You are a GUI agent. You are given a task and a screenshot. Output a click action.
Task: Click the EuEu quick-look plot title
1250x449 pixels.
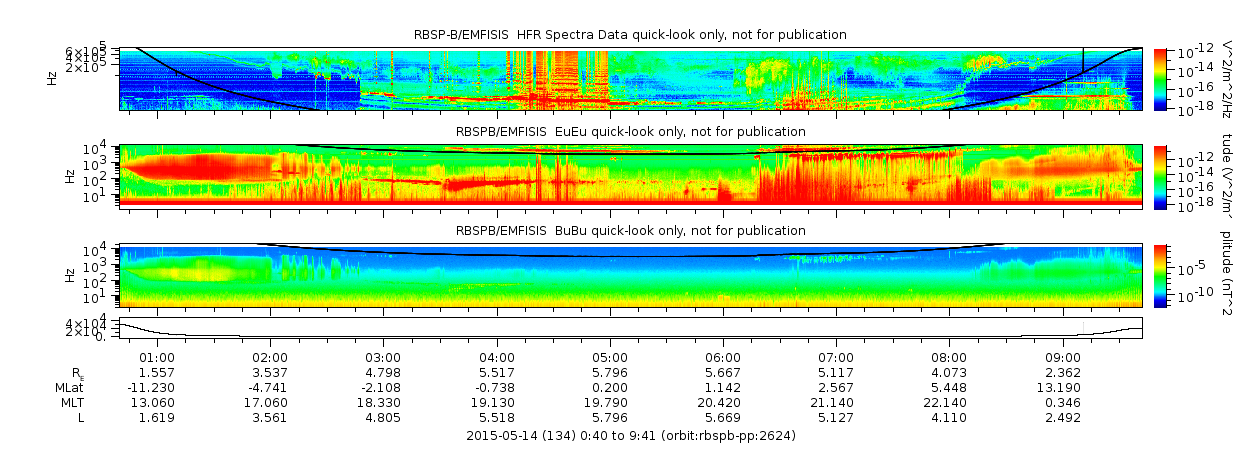click(630, 132)
